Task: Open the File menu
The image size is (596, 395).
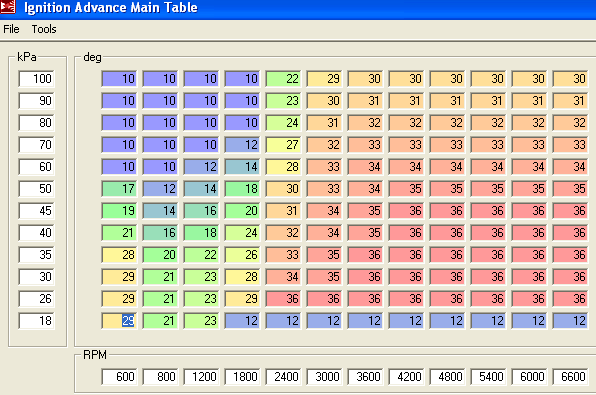Action: [x=11, y=29]
